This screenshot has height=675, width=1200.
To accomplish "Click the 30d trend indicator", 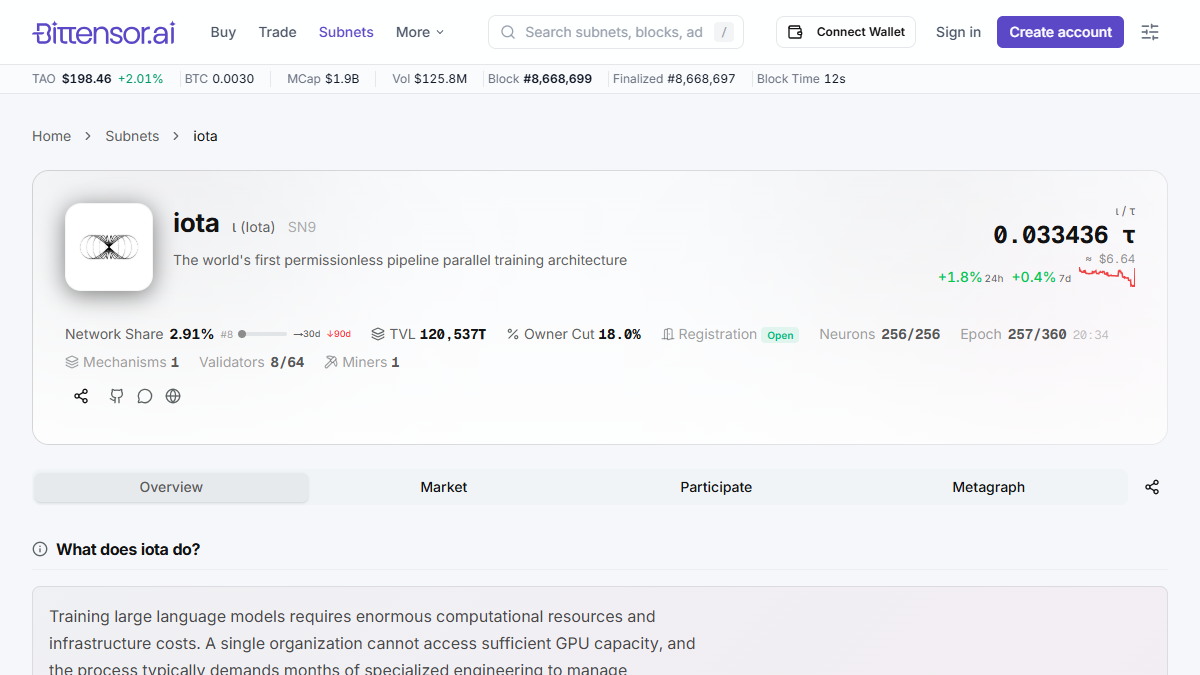I will [x=306, y=334].
